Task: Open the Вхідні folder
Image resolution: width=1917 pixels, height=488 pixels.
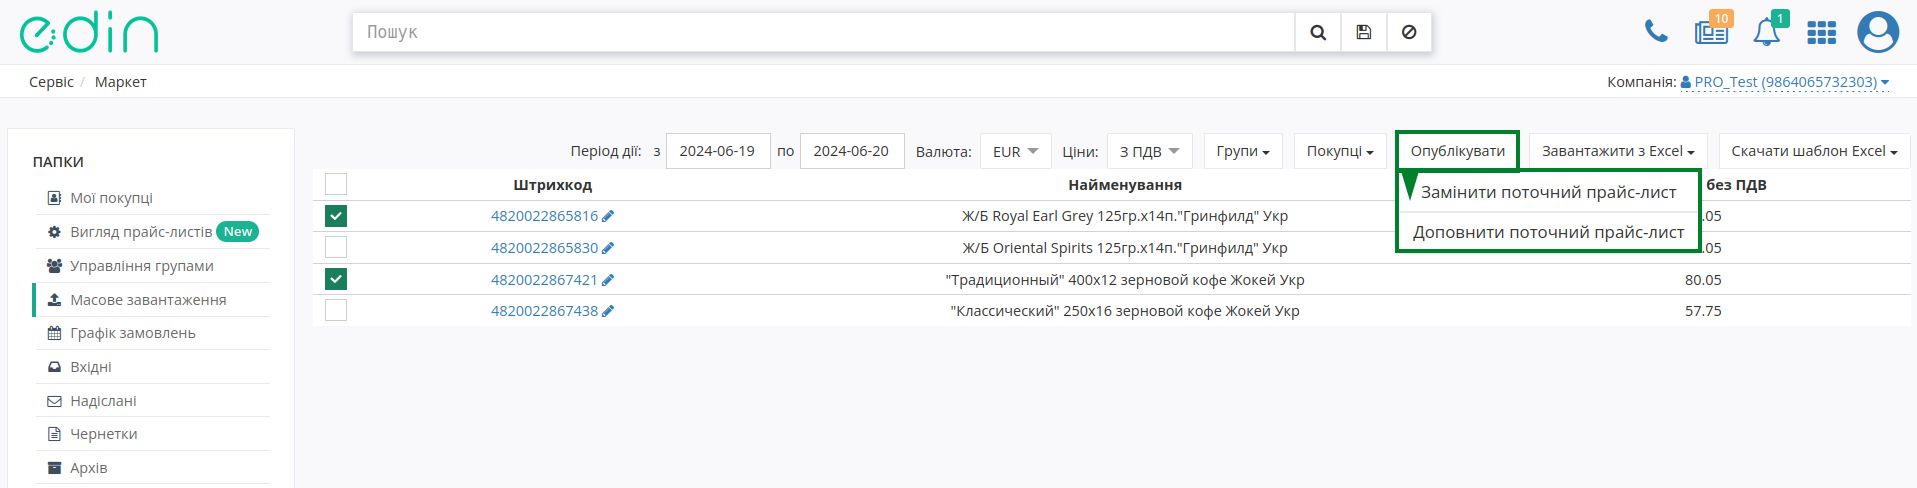Action: pyautogui.click(x=91, y=367)
